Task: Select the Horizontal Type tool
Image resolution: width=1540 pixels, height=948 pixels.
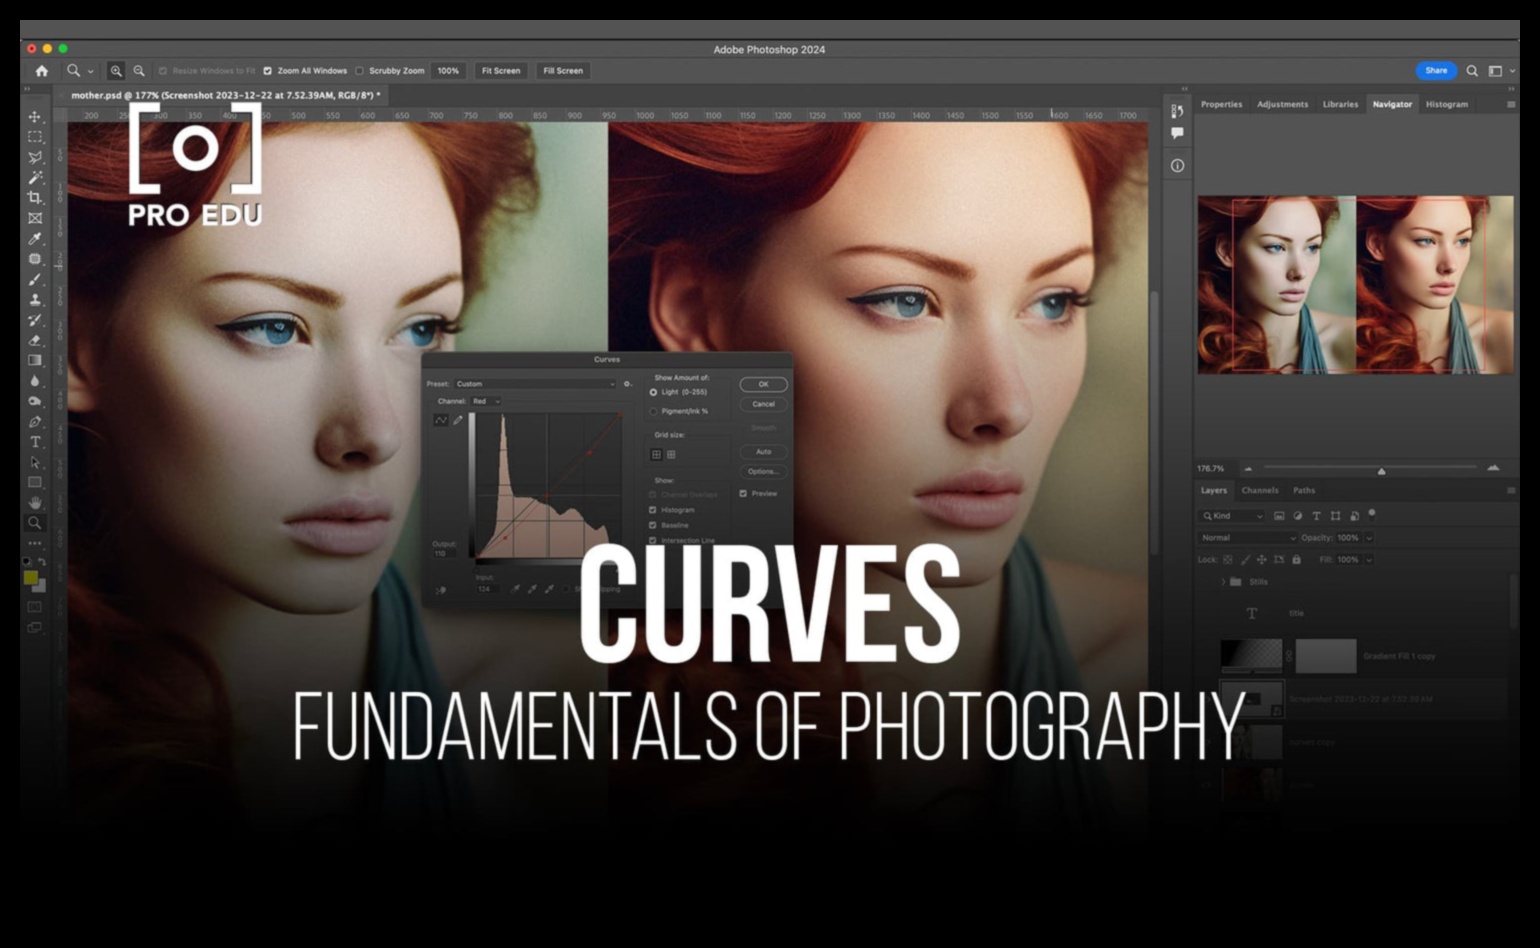Action: (35, 442)
